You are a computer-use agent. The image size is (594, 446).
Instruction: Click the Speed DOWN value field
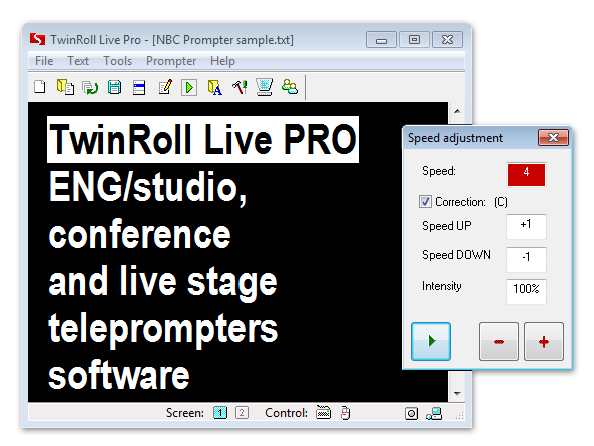526,259
